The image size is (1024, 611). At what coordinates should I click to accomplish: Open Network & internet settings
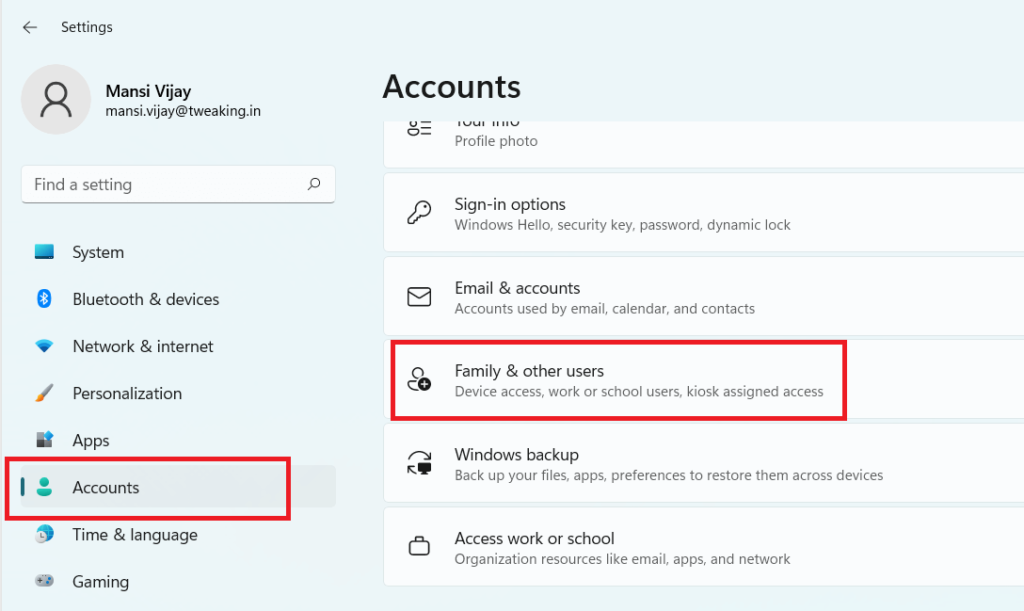click(178, 346)
